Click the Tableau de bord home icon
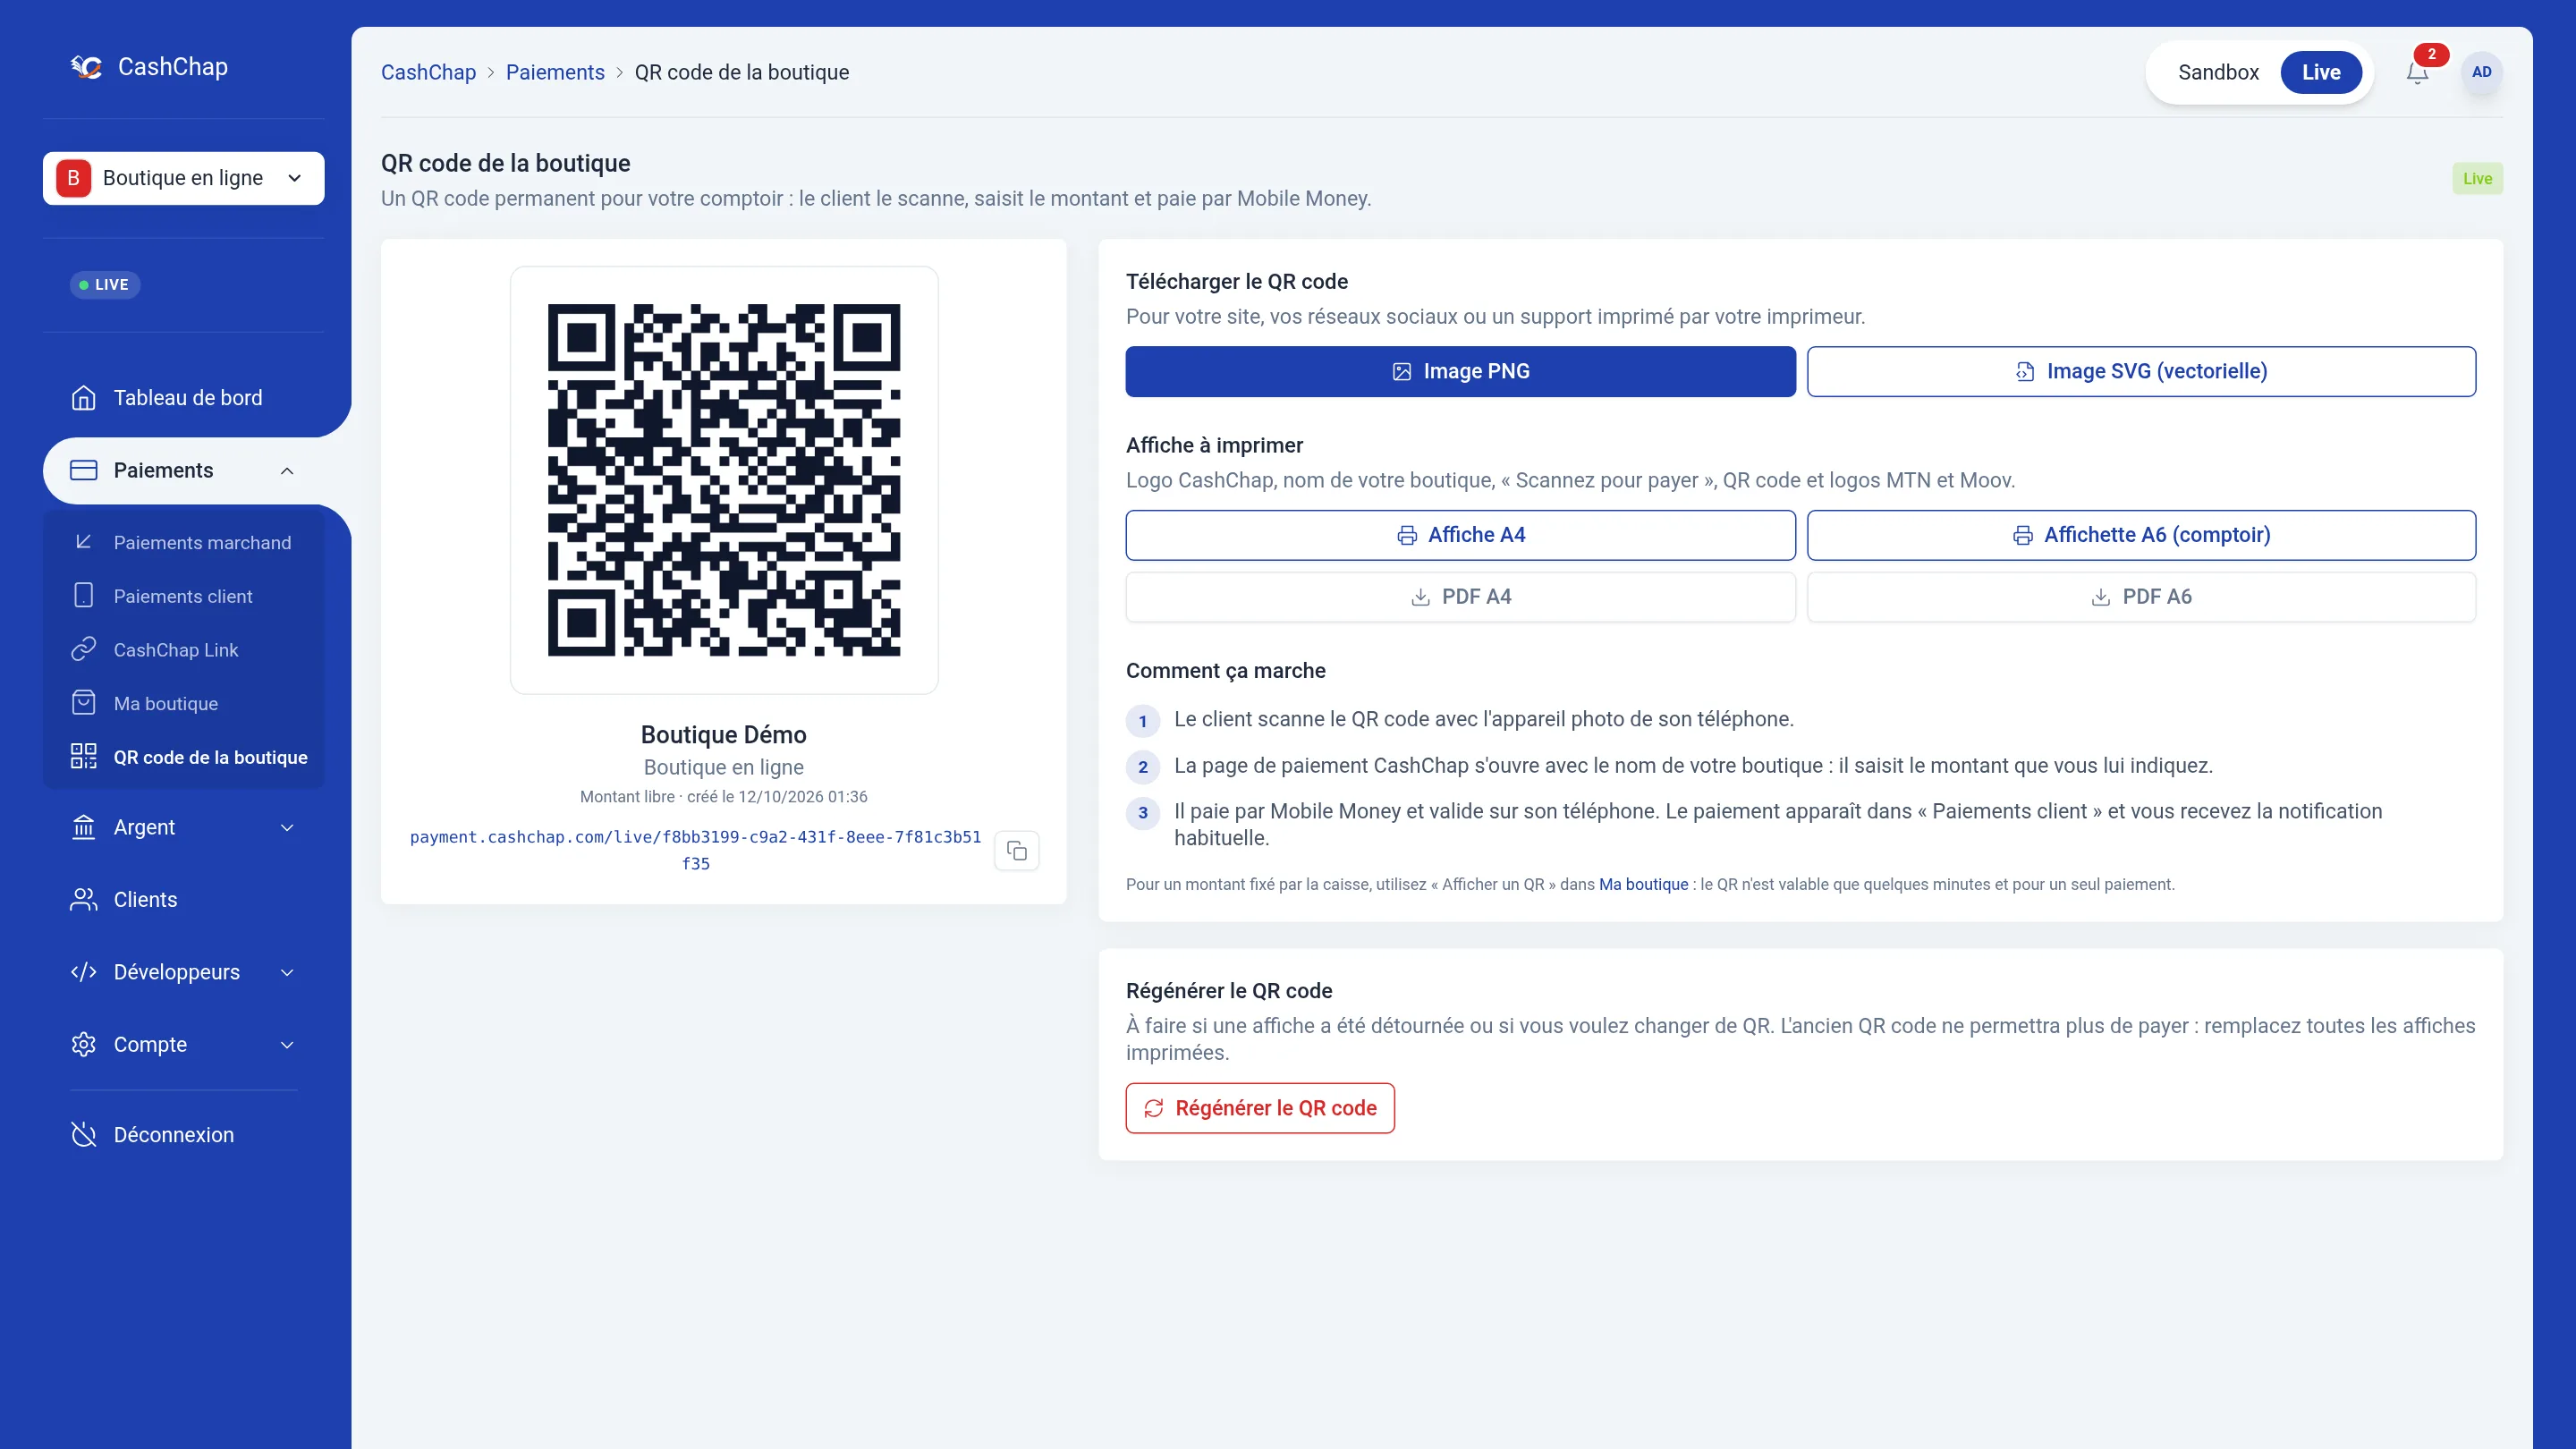The height and width of the screenshot is (1449, 2576). click(x=84, y=398)
